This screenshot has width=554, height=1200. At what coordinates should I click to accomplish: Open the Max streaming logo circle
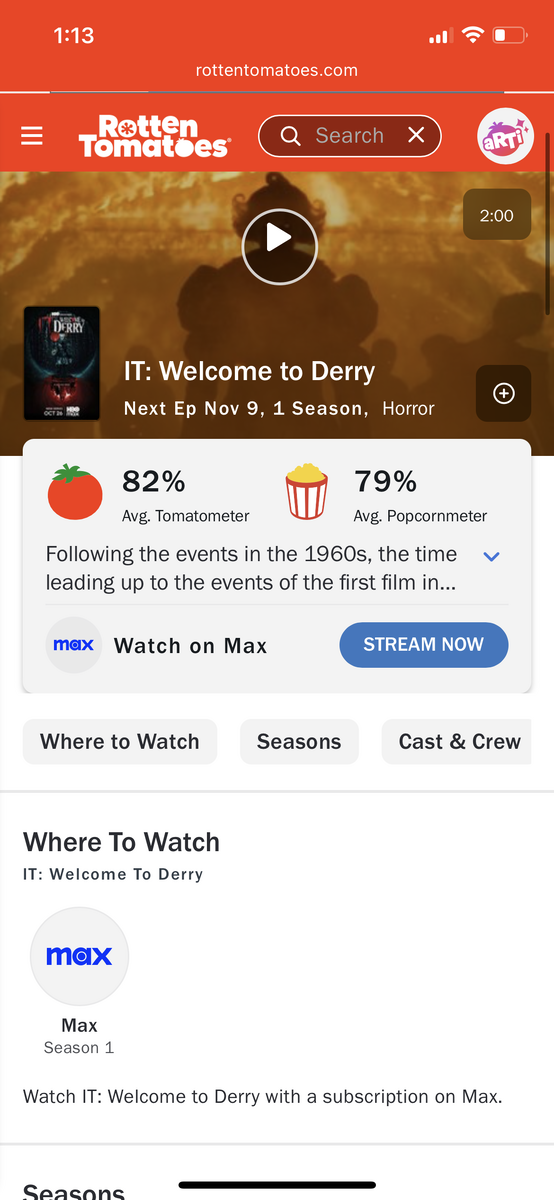pyautogui.click(x=79, y=956)
